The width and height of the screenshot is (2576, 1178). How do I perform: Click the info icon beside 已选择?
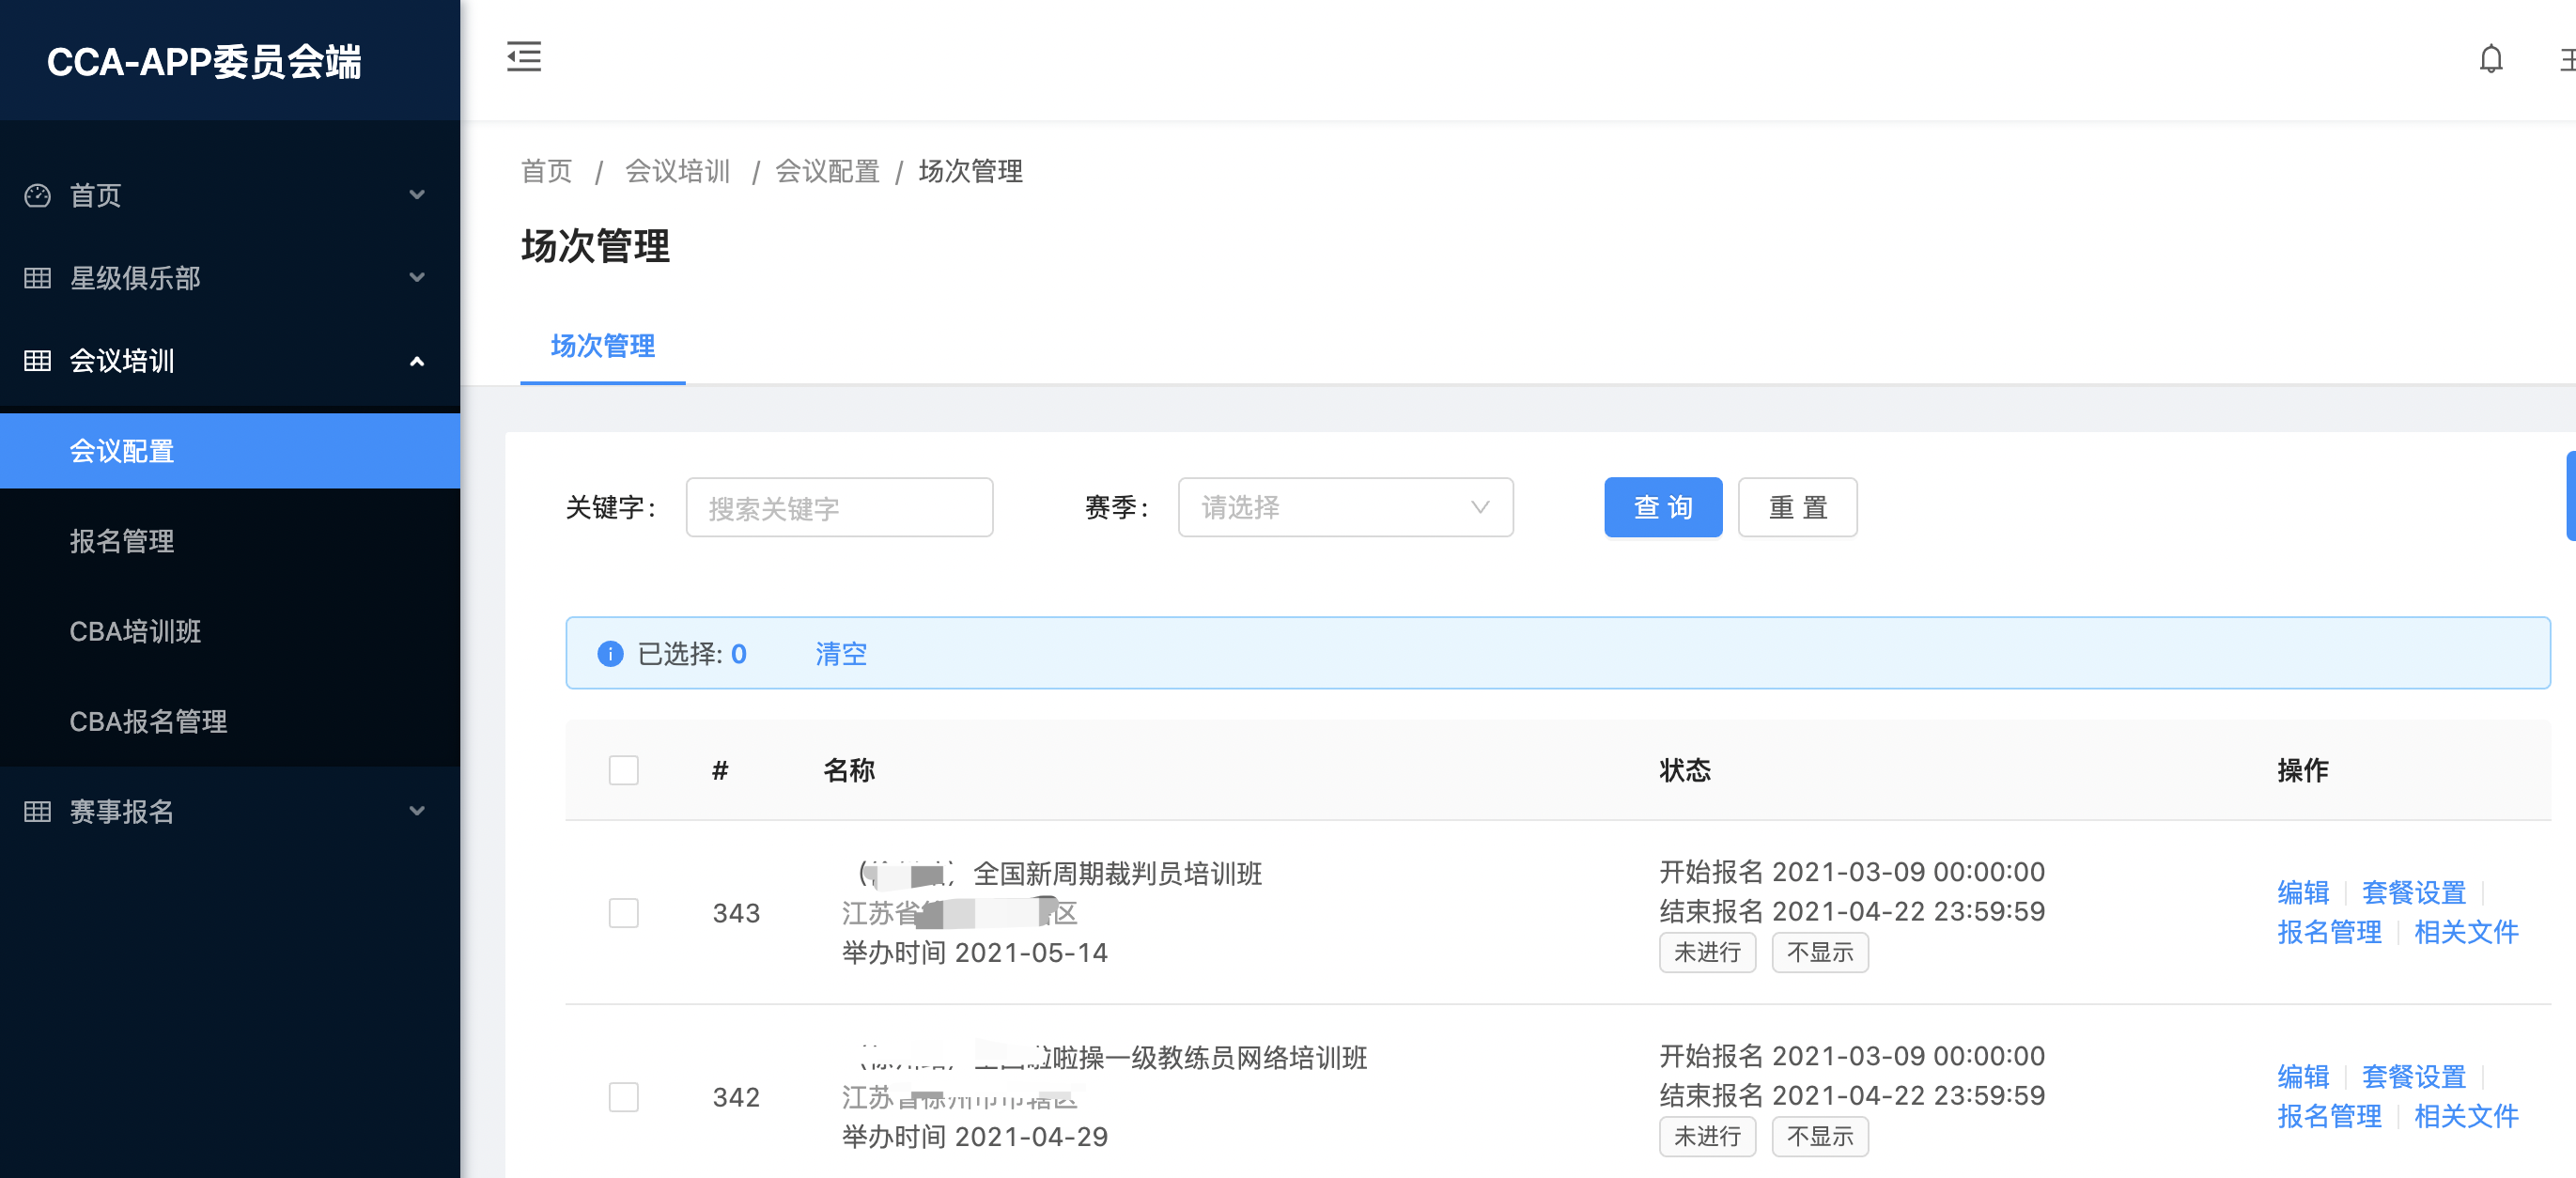click(610, 654)
